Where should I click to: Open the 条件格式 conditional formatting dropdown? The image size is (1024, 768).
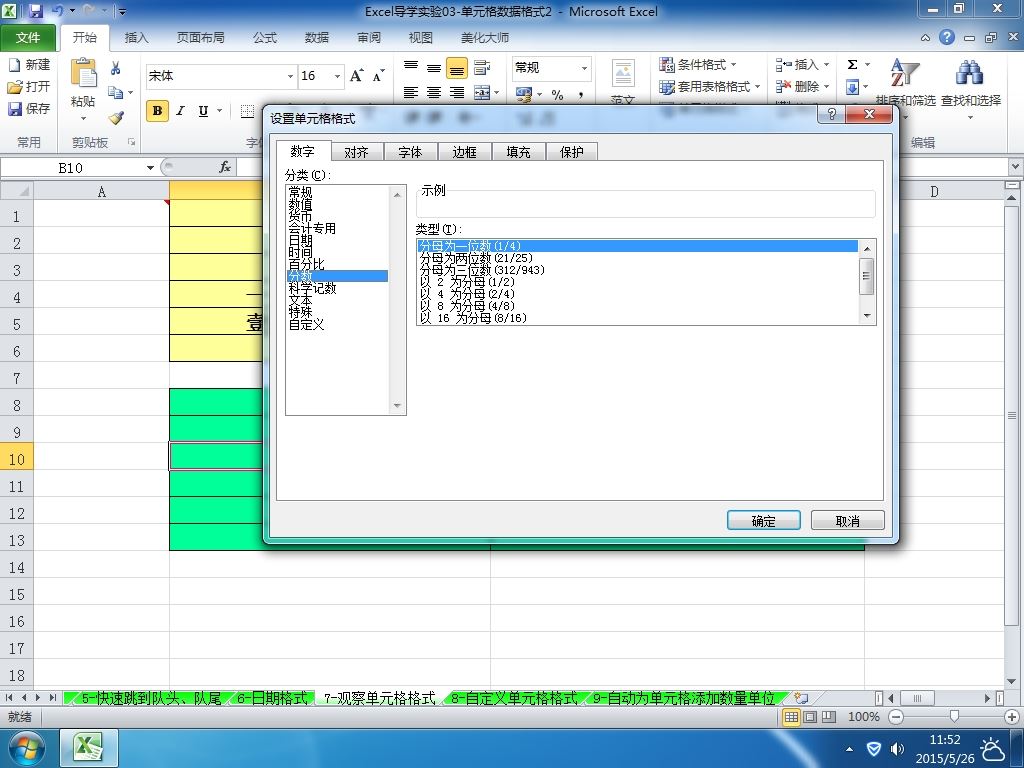697,65
